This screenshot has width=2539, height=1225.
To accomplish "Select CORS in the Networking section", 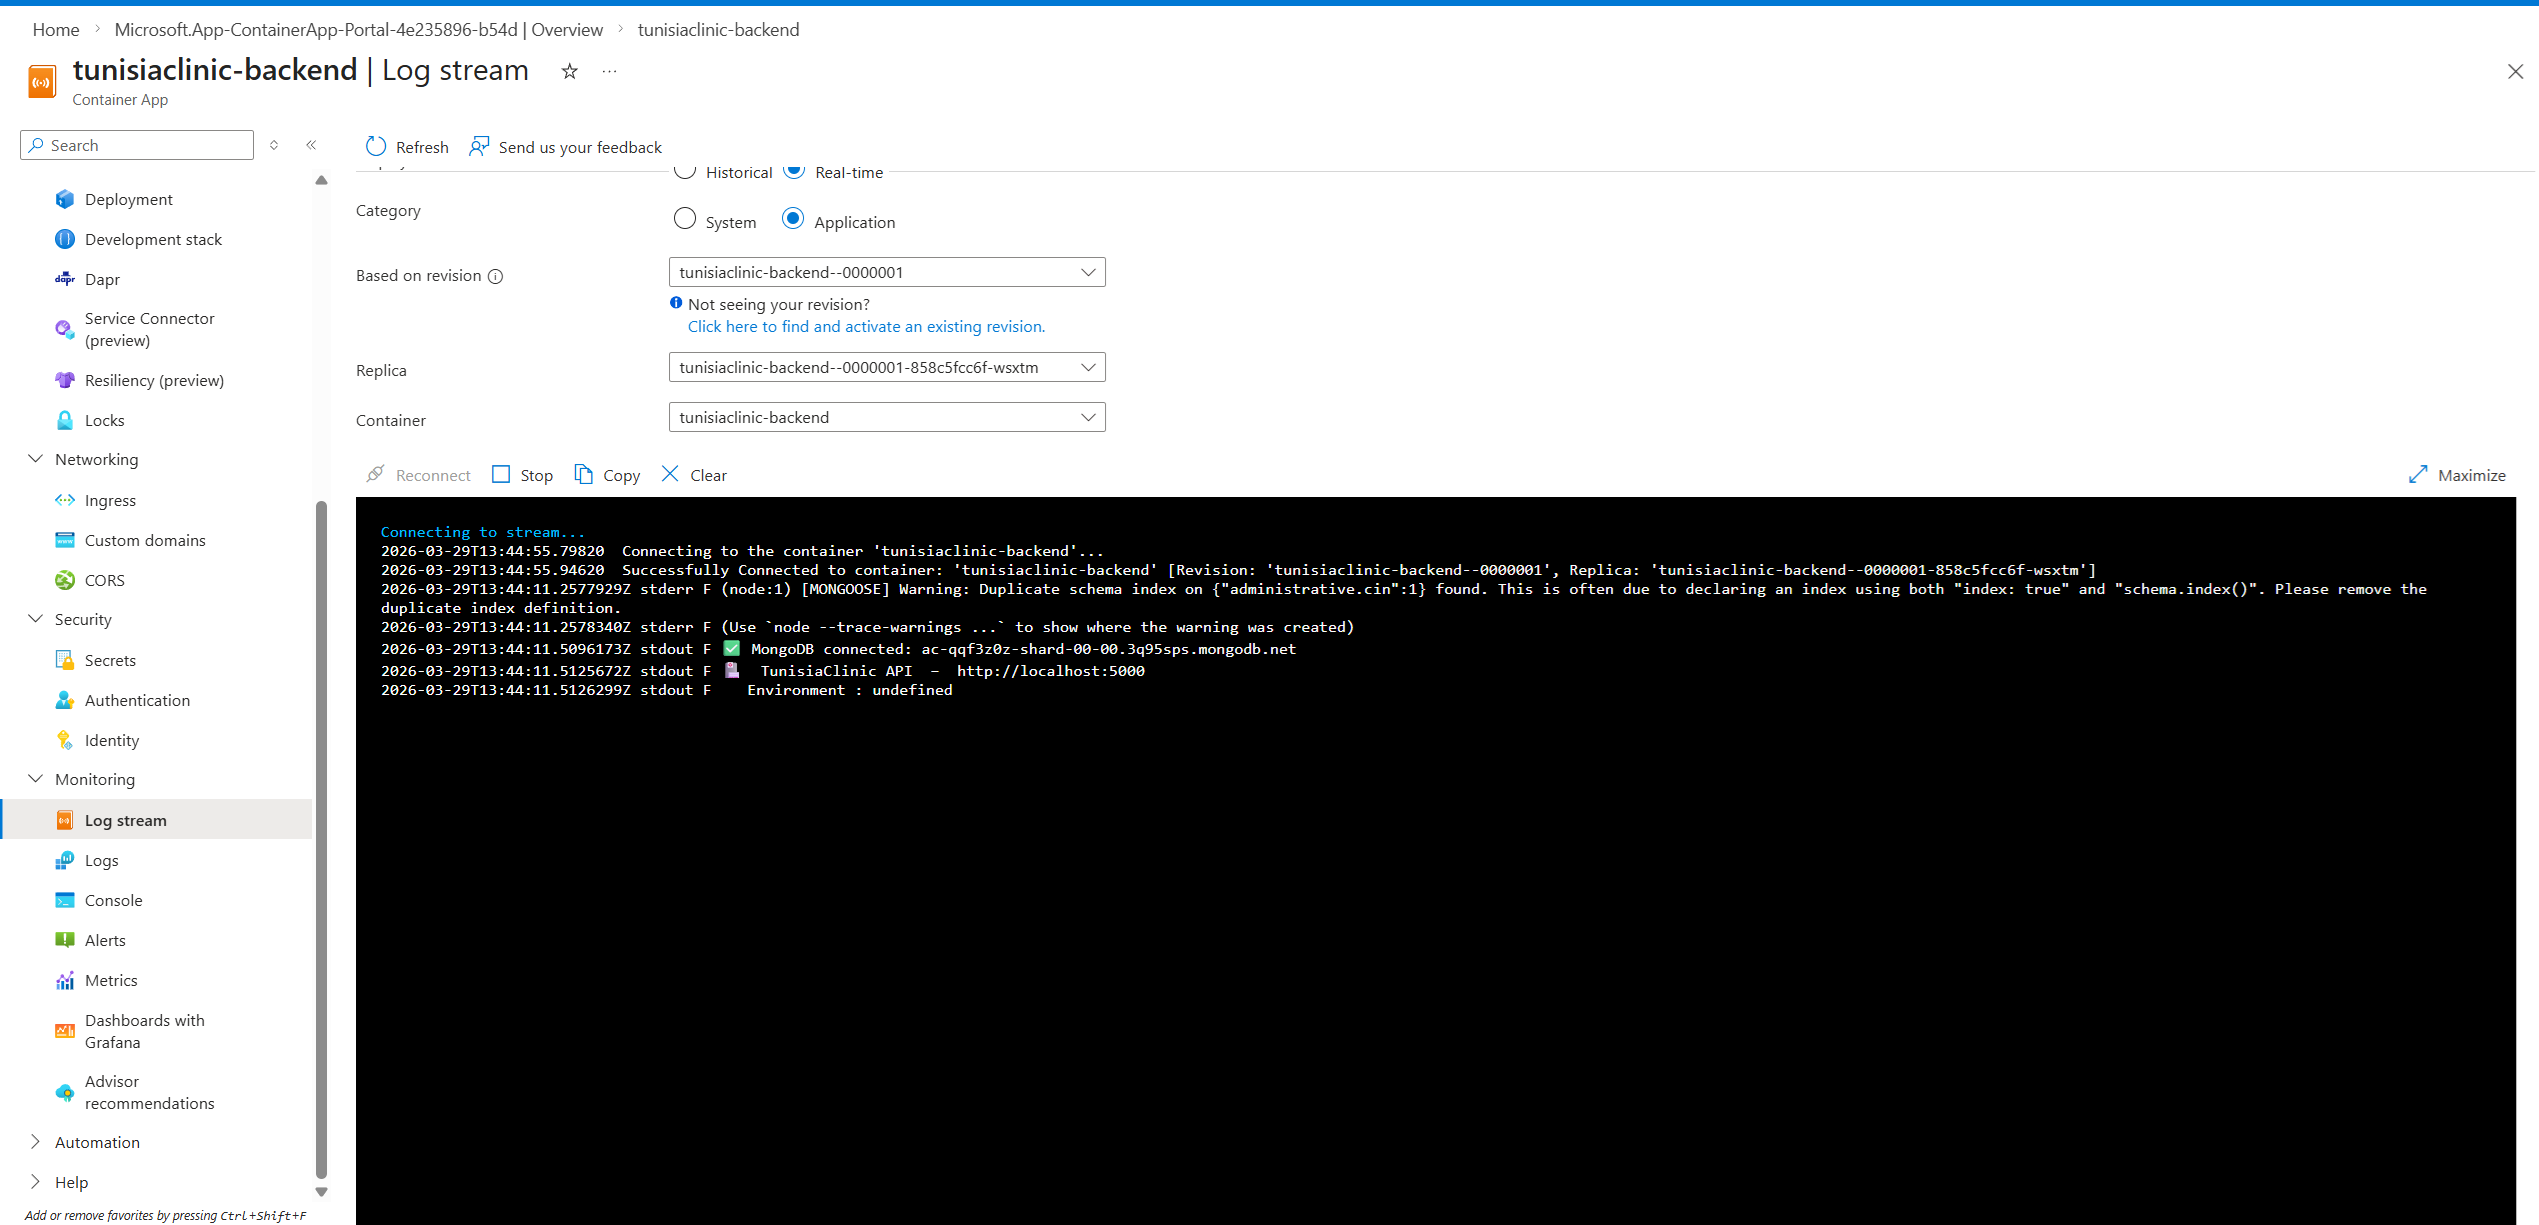I will (103, 580).
